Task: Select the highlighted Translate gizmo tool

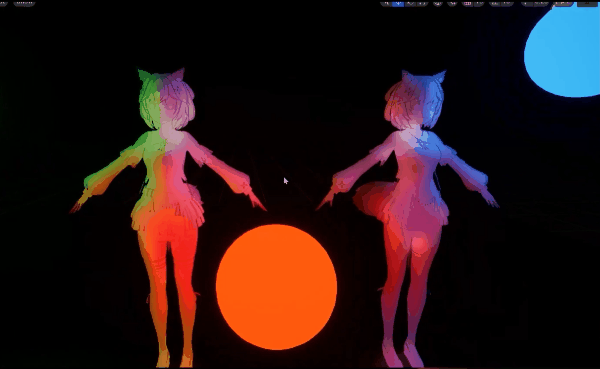Action: [398, 3]
